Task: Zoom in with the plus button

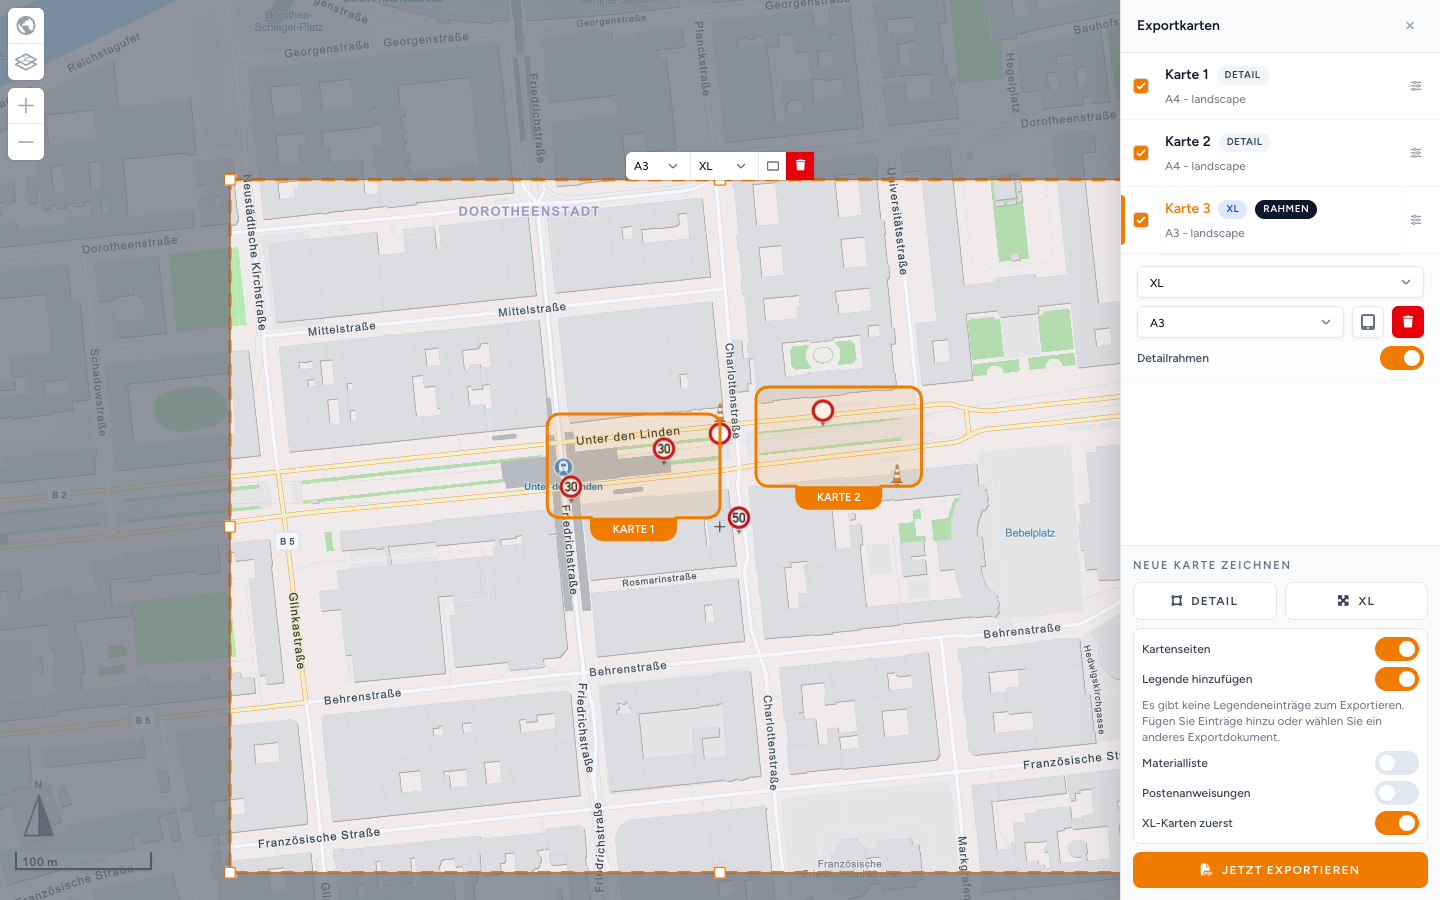Action: click(x=26, y=106)
